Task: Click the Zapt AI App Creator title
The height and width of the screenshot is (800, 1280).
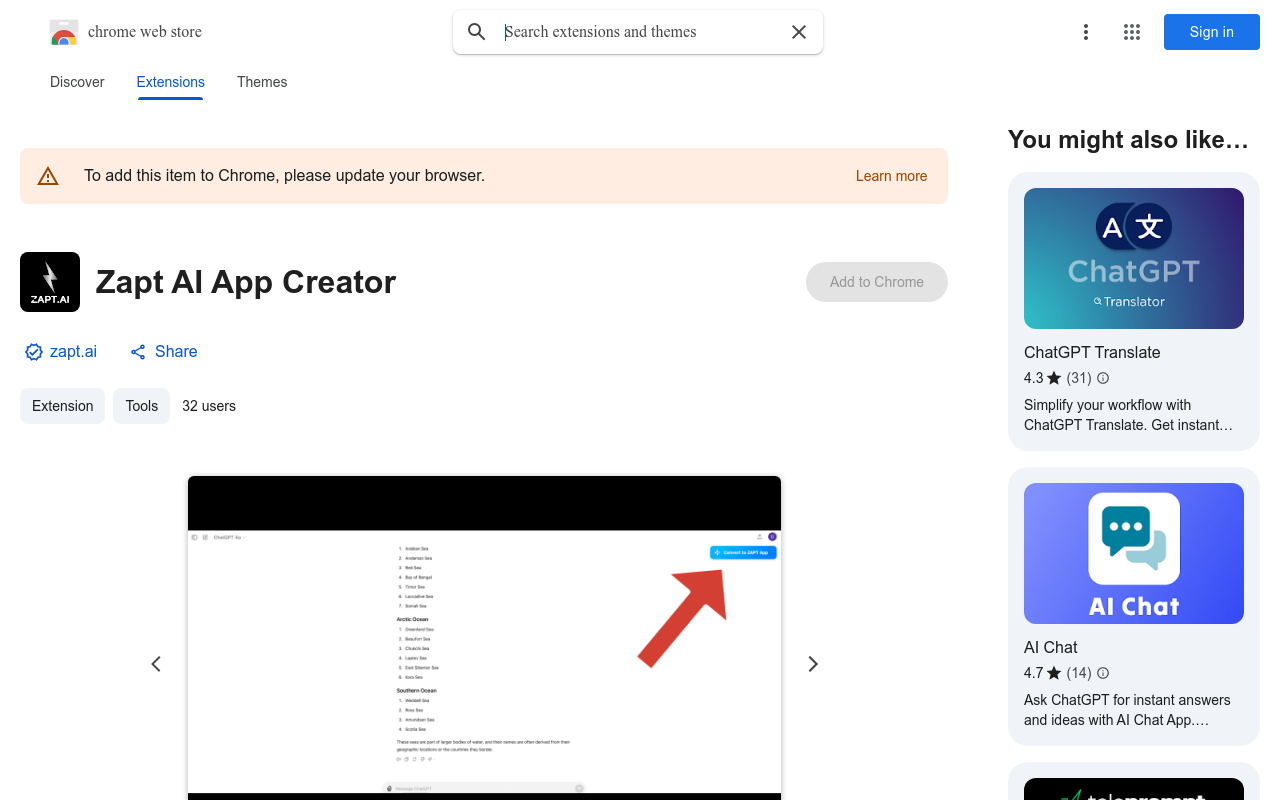Action: [246, 282]
